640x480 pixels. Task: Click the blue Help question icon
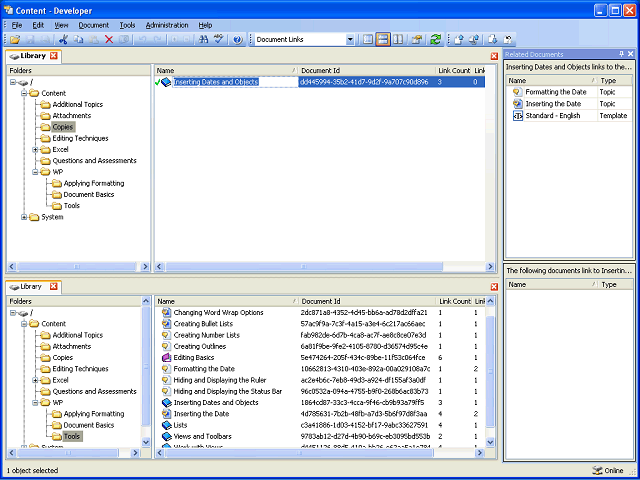point(238,39)
